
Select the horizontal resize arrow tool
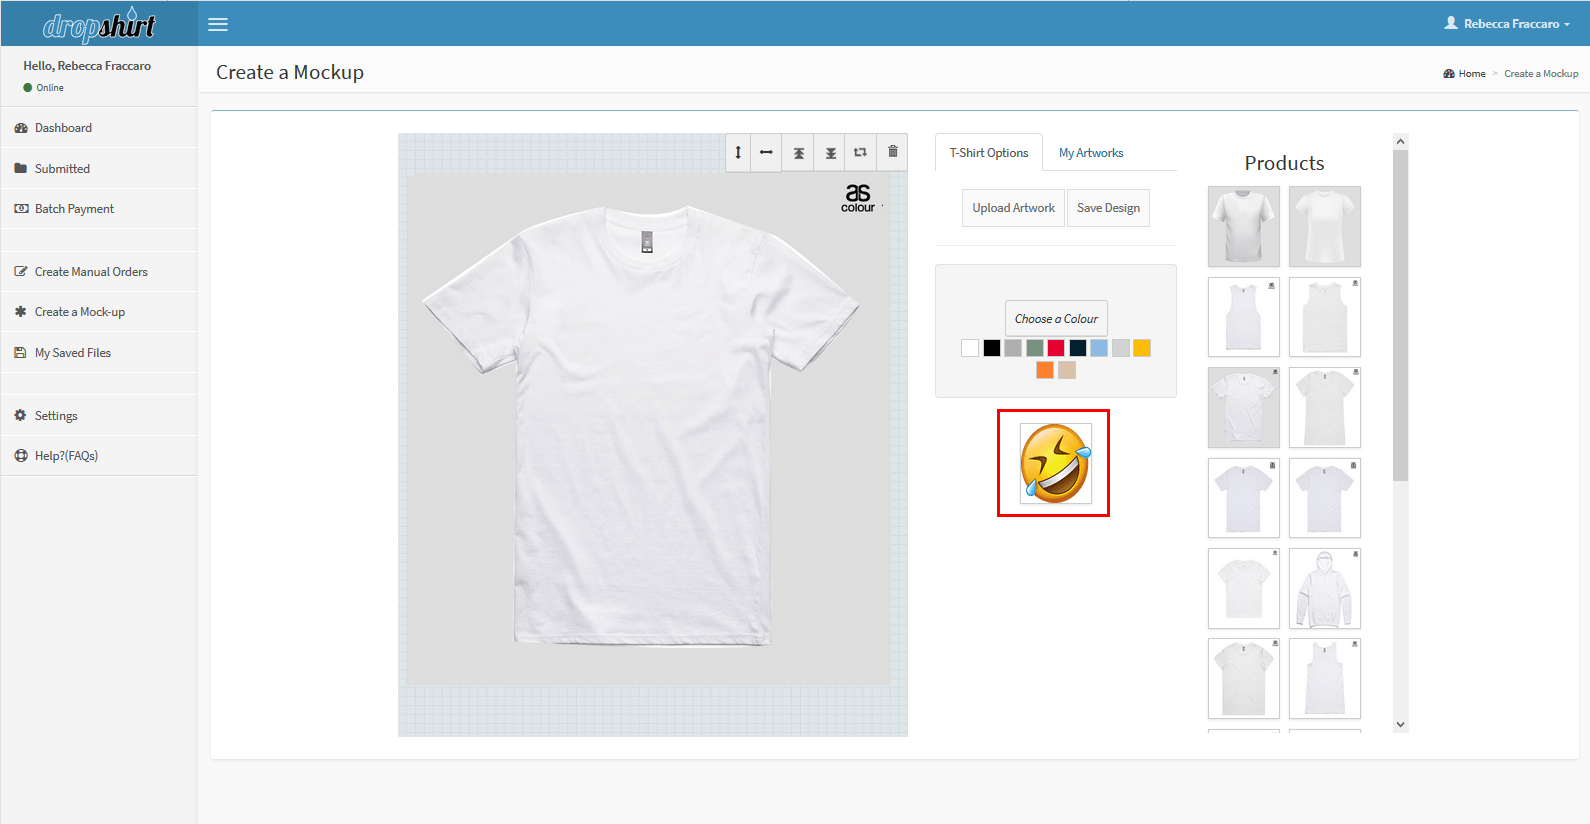766,152
